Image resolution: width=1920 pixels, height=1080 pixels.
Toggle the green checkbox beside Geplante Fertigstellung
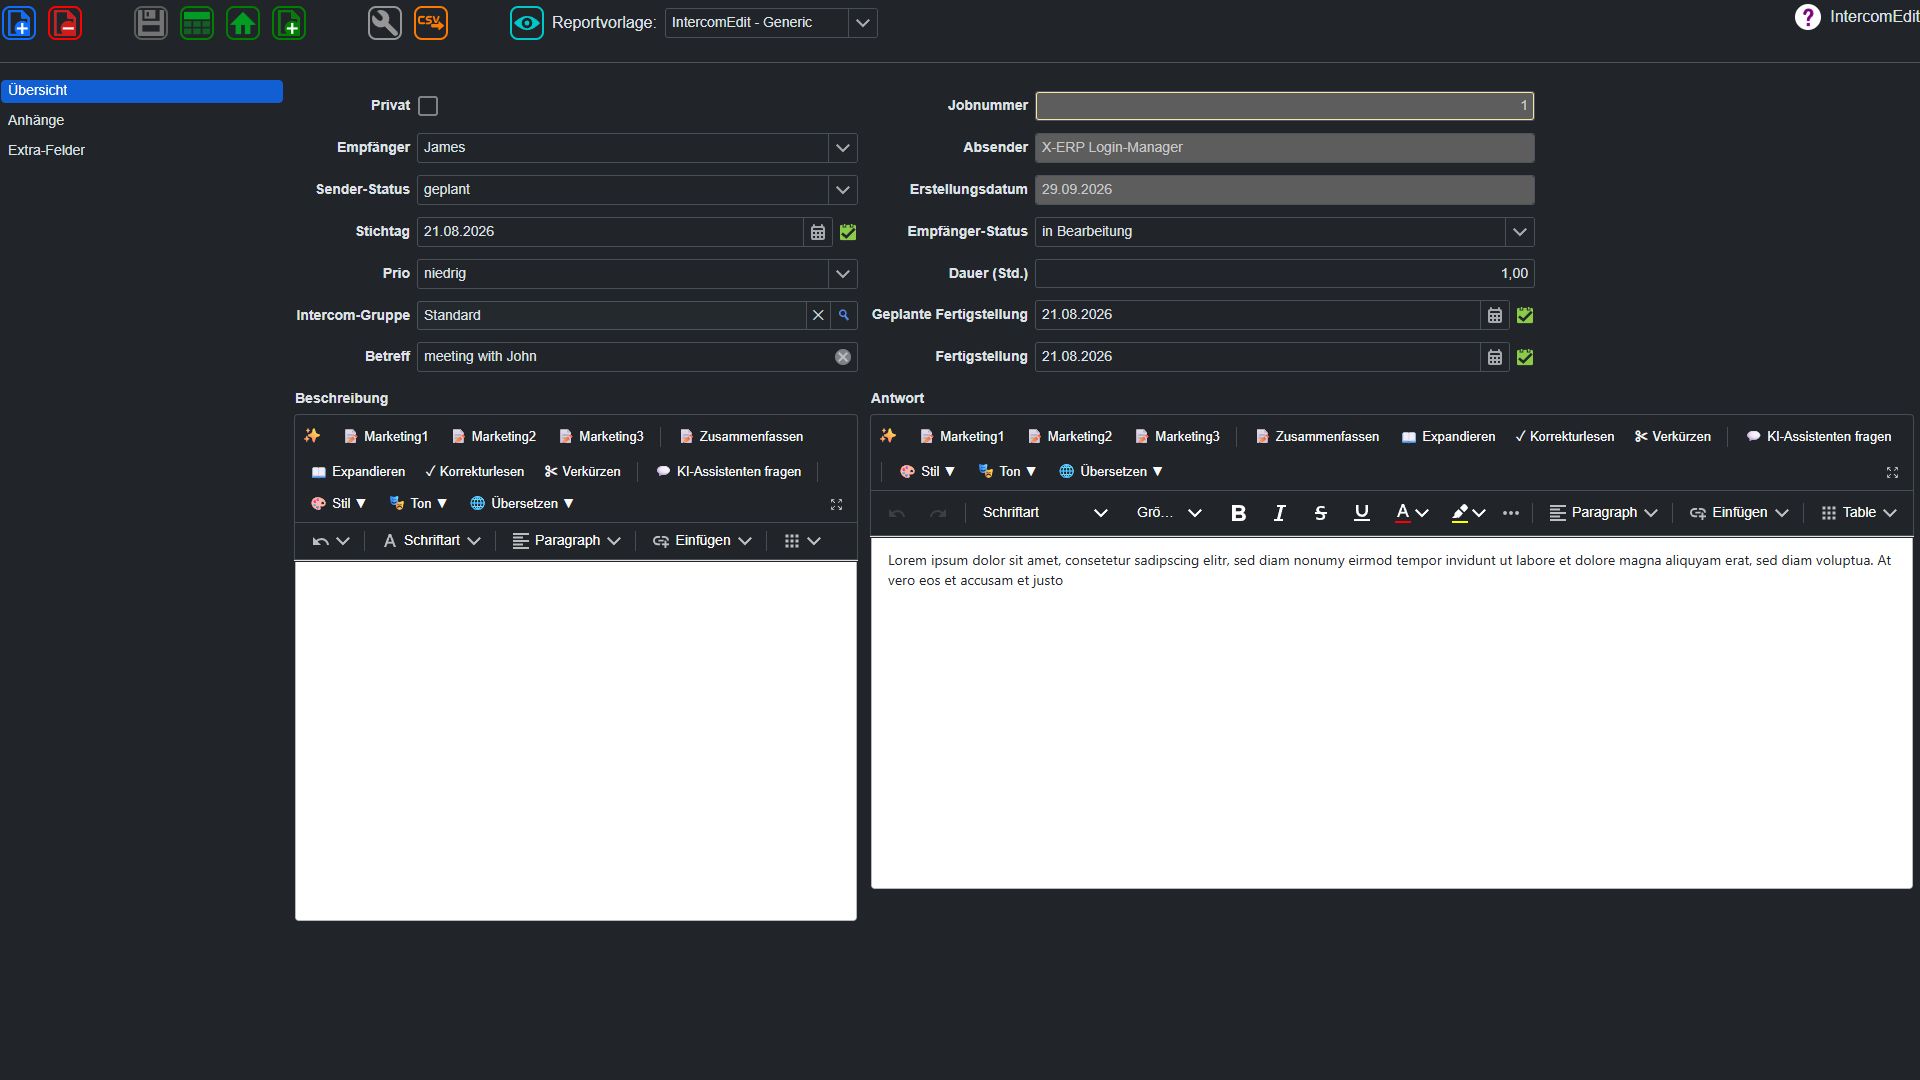click(1525, 315)
